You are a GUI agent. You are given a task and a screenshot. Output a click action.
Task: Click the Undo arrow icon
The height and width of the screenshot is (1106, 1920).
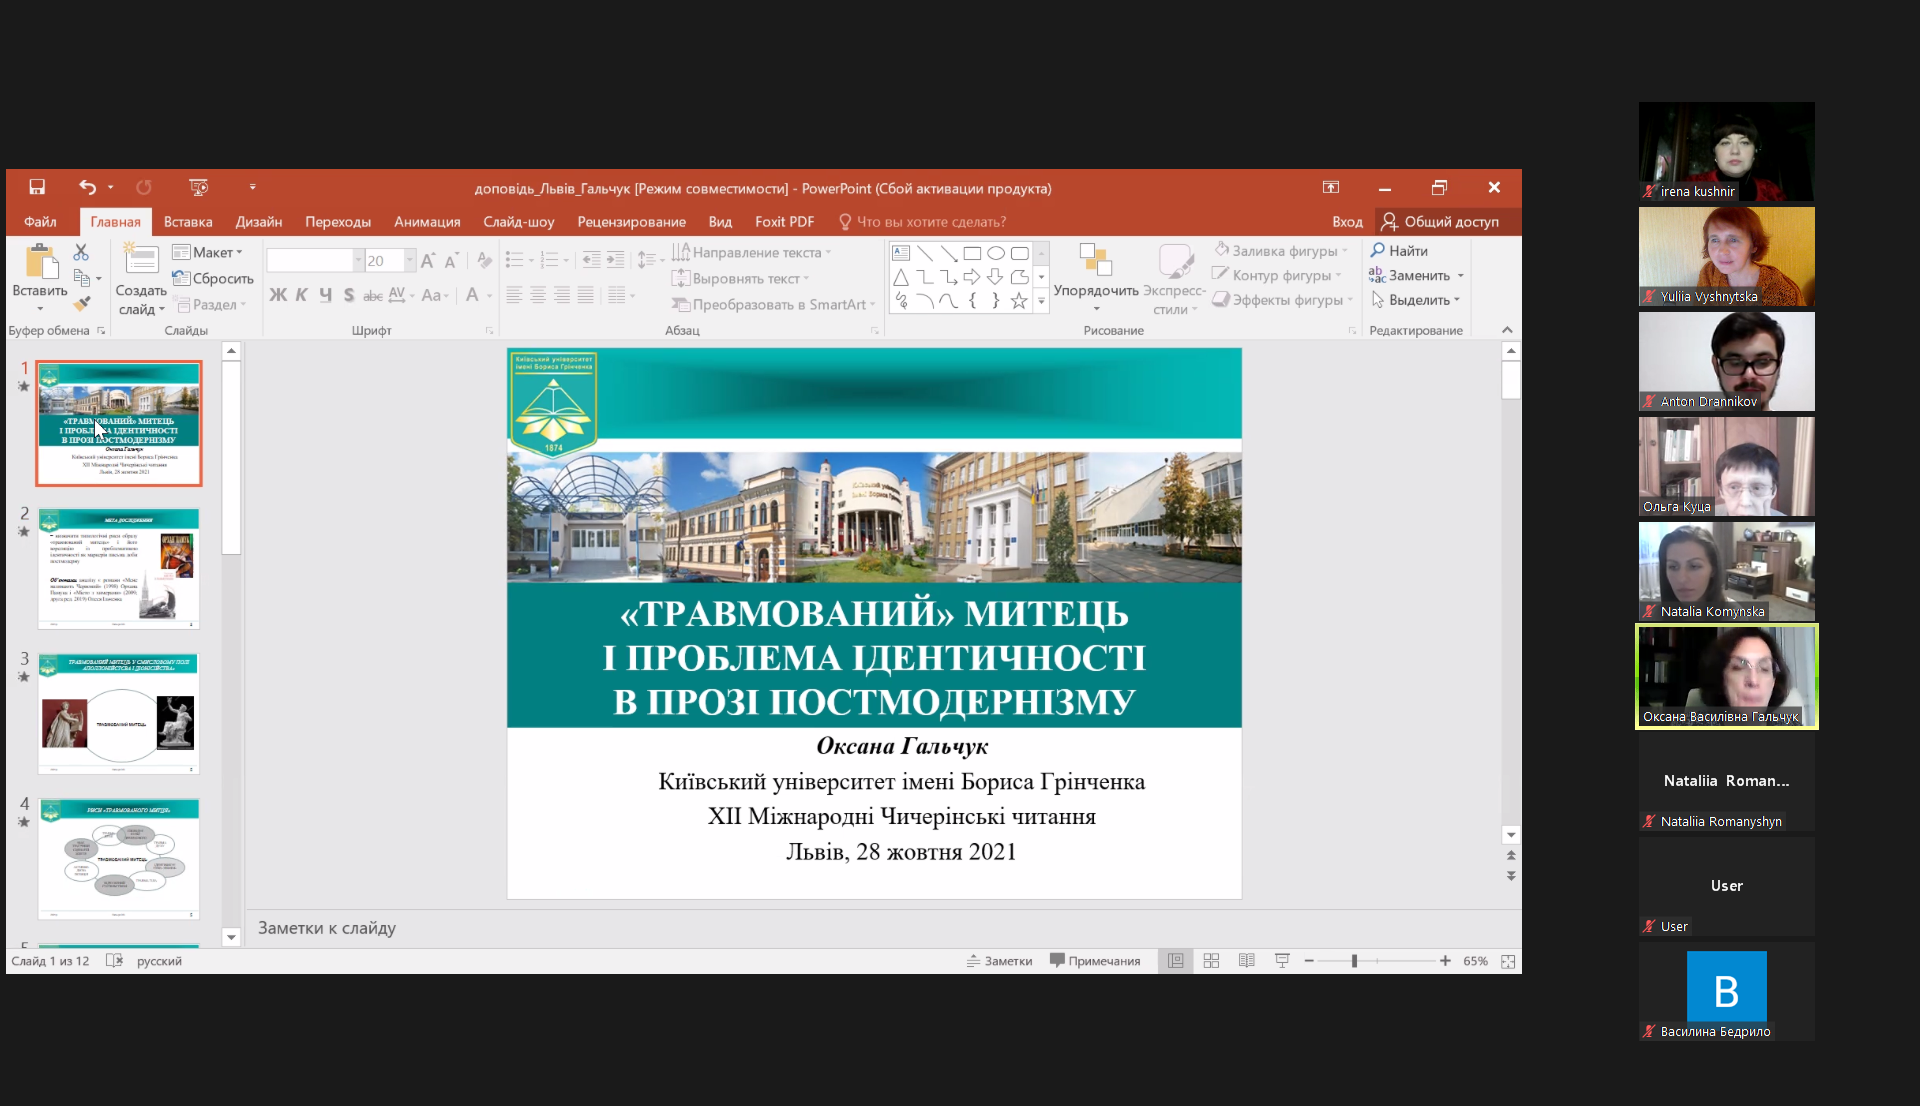click(87, 187)
